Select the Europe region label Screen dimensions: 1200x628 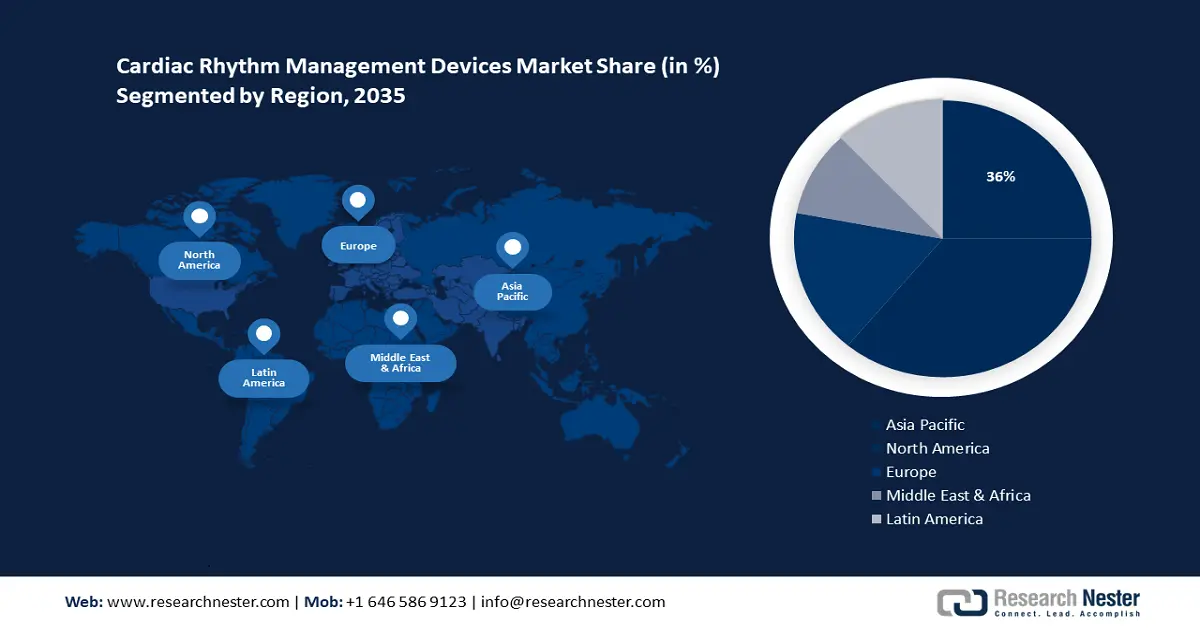(x=358, y=245)
